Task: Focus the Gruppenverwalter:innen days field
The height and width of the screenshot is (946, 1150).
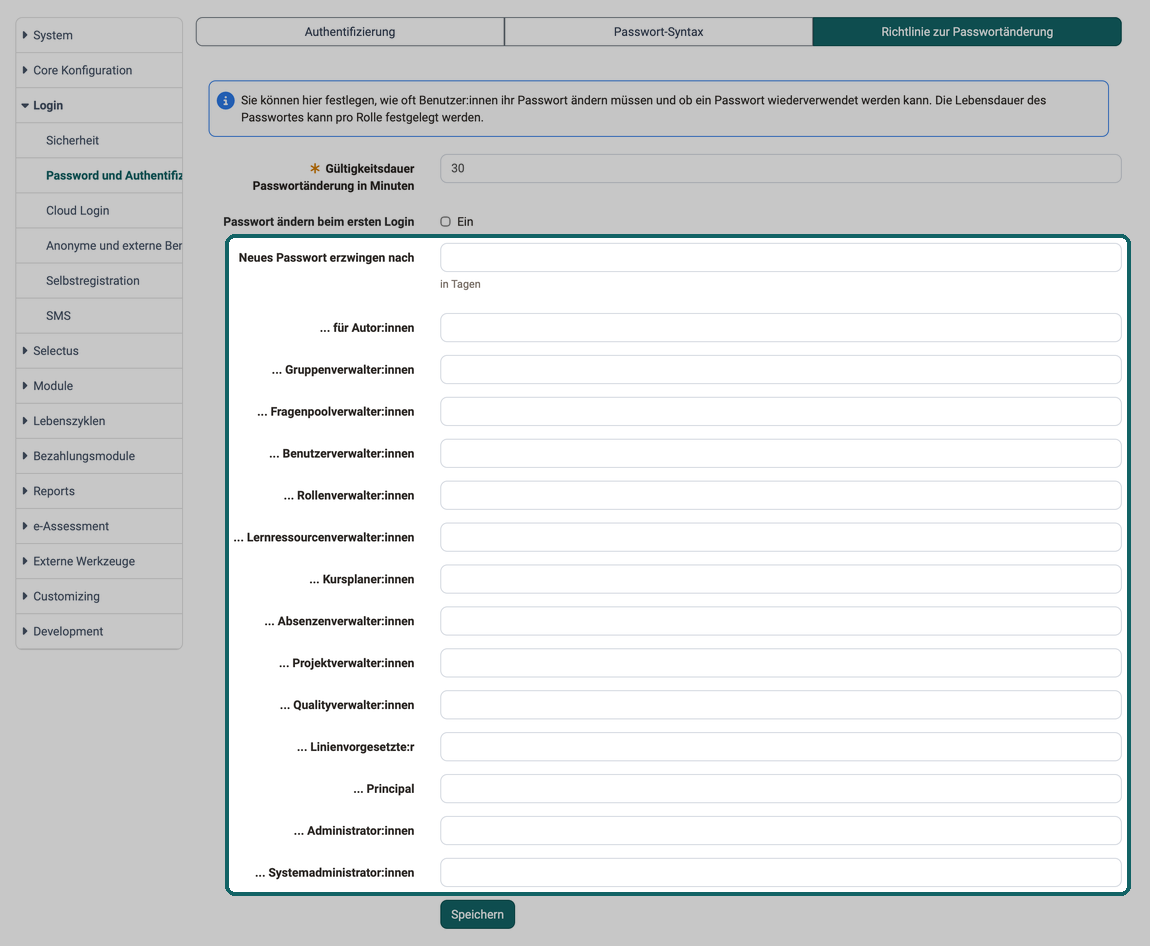Action: 780,370
